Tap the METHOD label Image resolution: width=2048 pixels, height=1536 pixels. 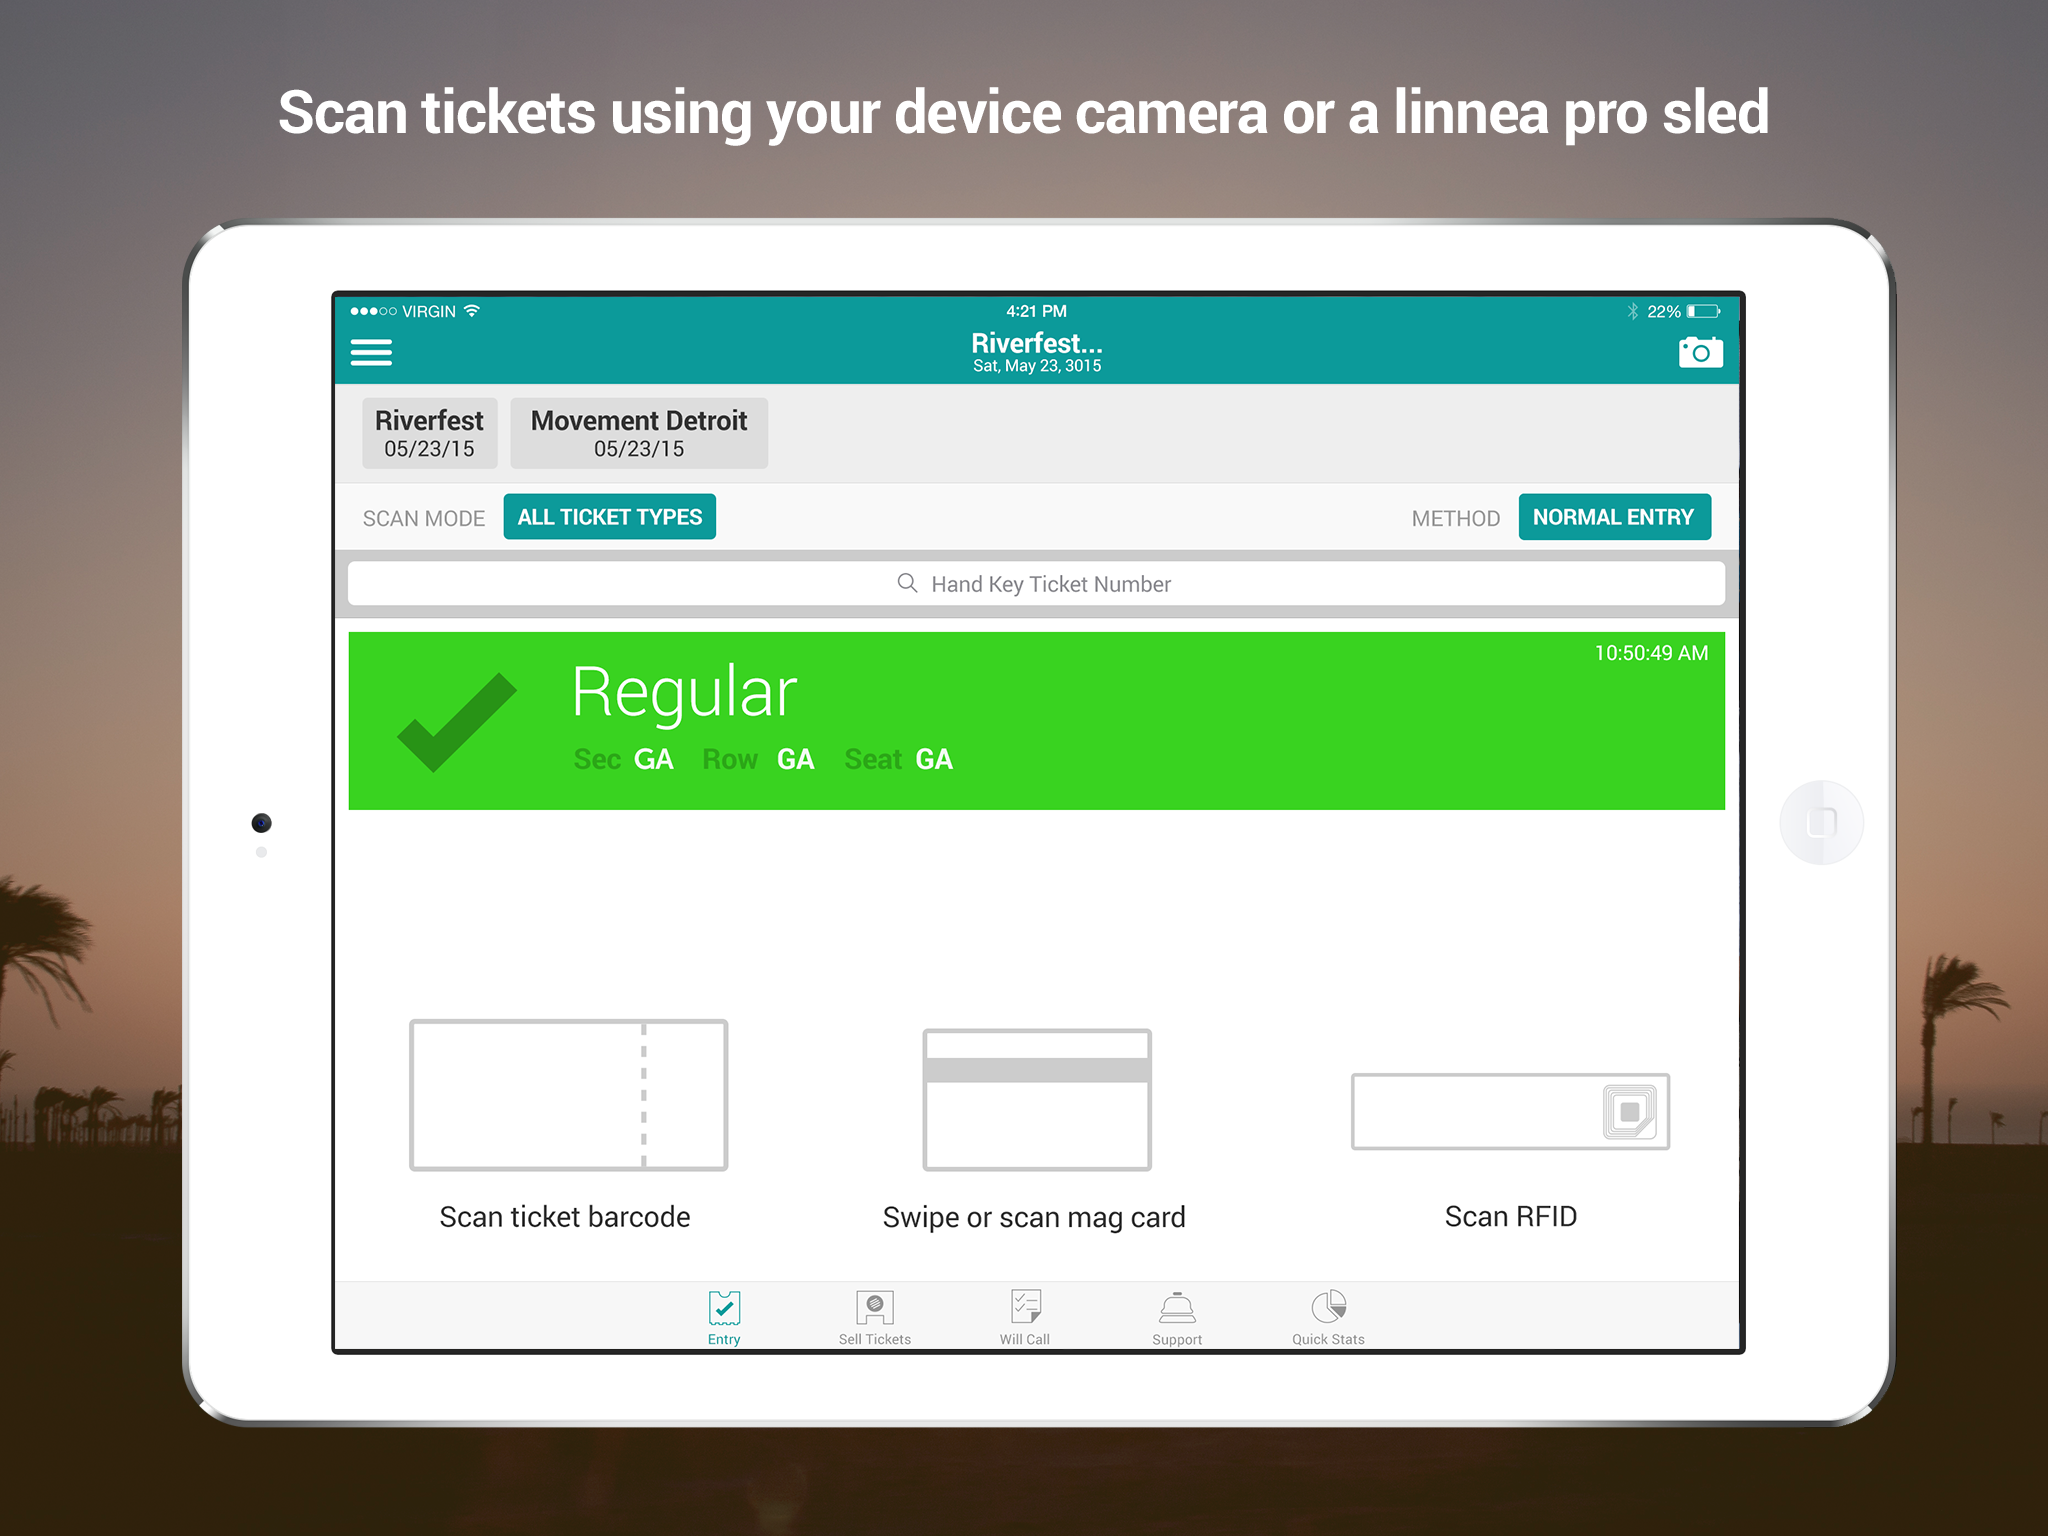1456,519
